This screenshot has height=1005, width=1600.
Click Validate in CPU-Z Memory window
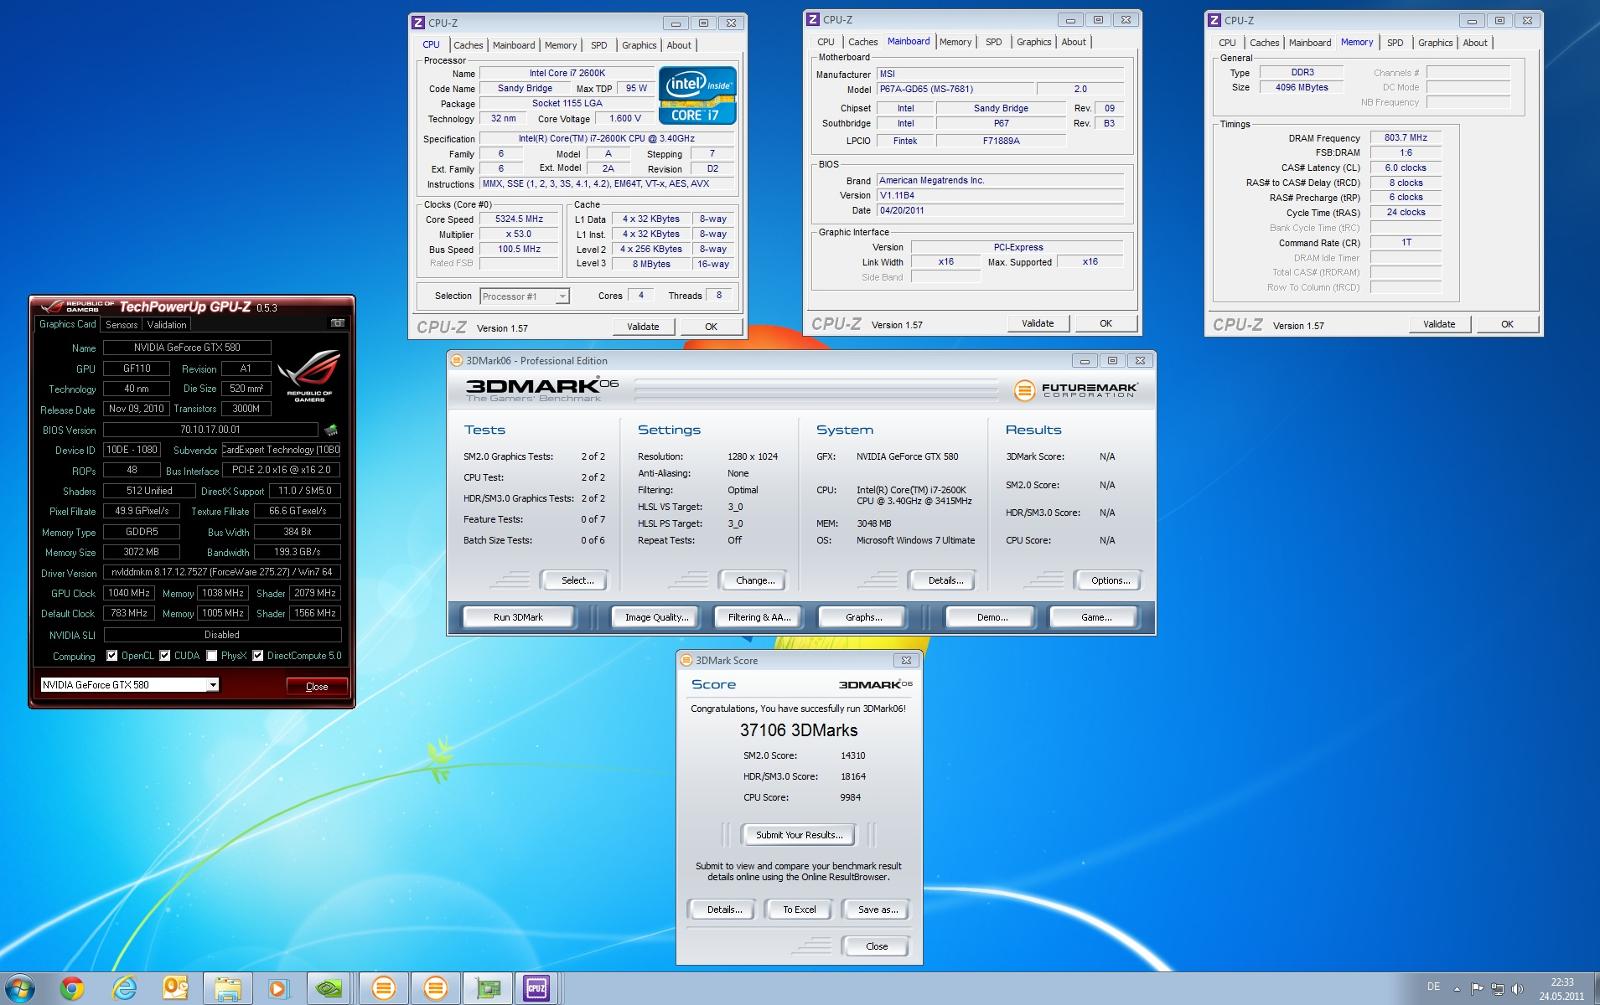click(x=1439, y=324)
